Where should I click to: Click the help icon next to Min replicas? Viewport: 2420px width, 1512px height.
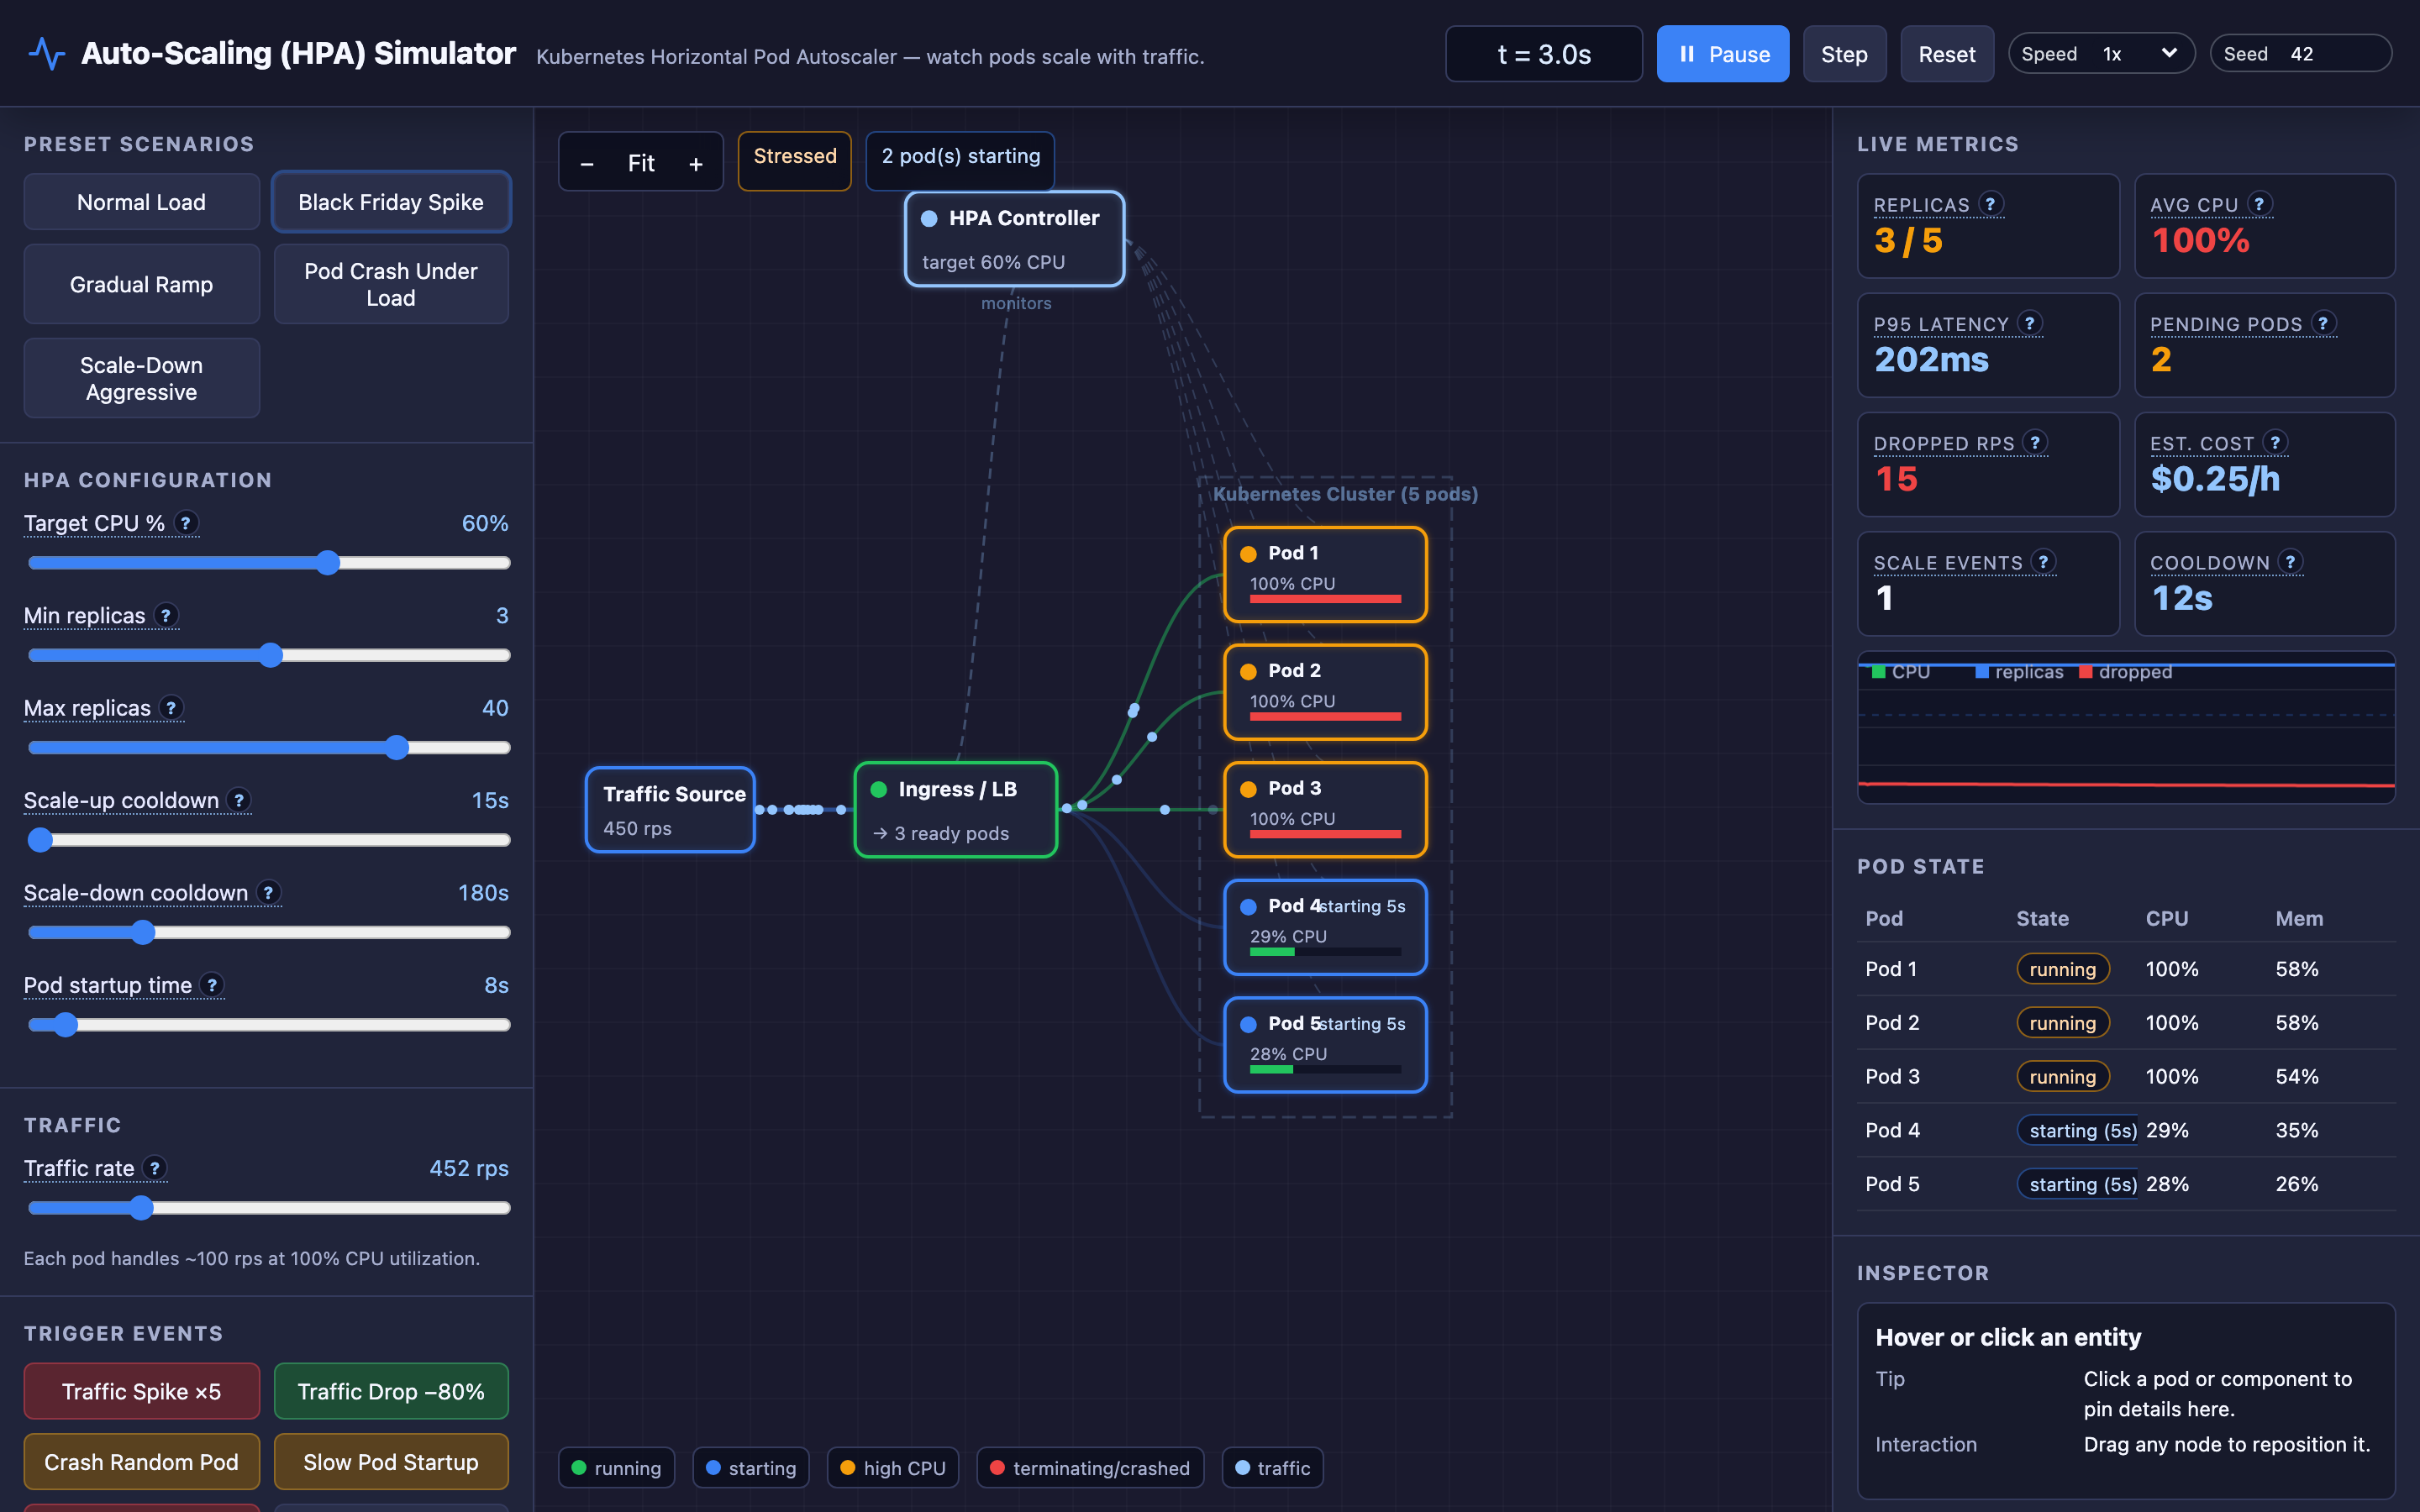(166, 616)
